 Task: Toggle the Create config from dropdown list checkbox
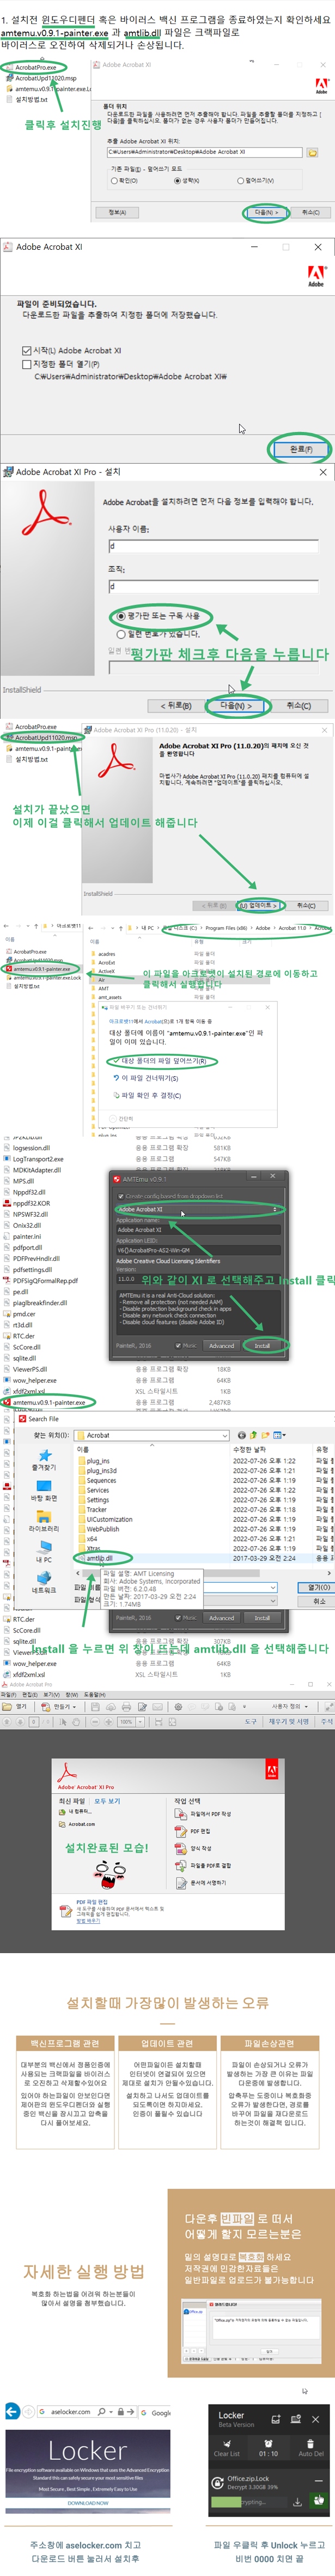121,1196
